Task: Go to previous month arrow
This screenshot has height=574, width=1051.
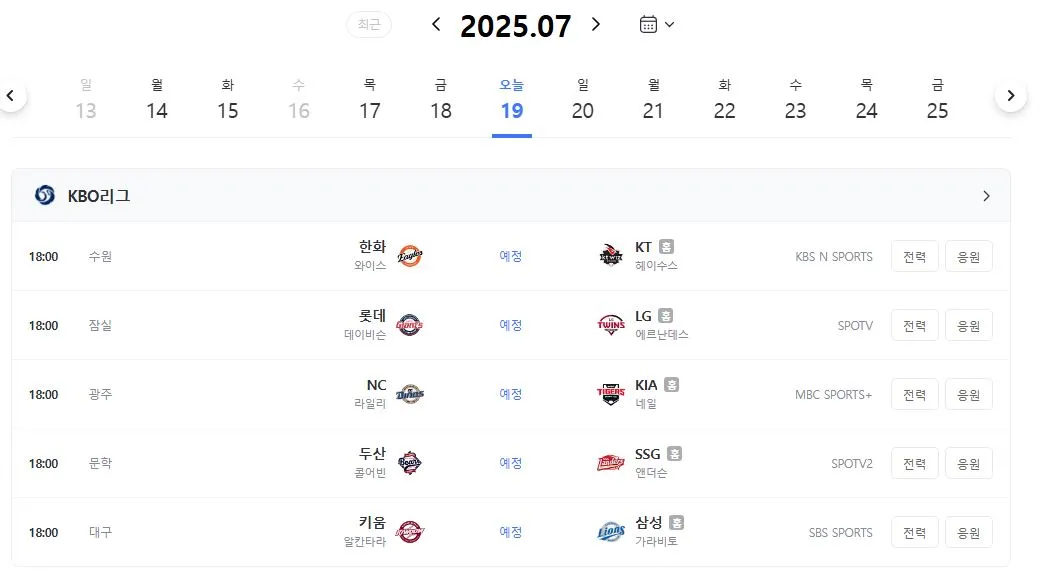Action: pos(436,25)
